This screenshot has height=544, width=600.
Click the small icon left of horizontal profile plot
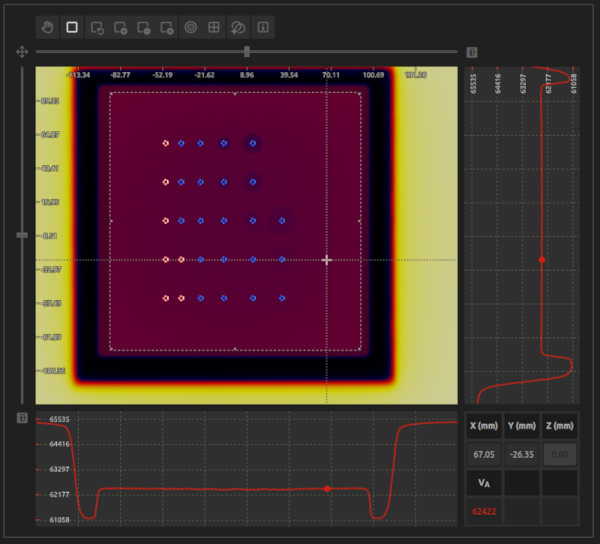22,418
